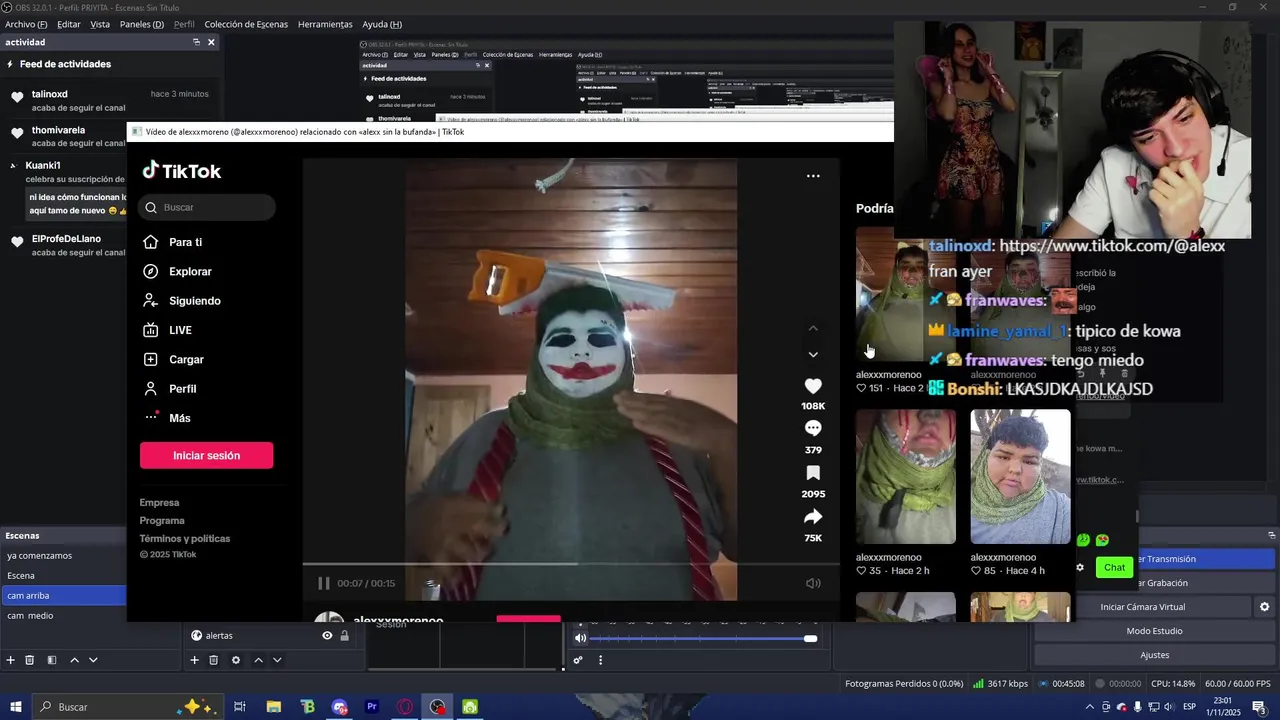Screen dimensions: 1280x720
Task: Open audio mixer three-dot menu
Action: point(600,660)
